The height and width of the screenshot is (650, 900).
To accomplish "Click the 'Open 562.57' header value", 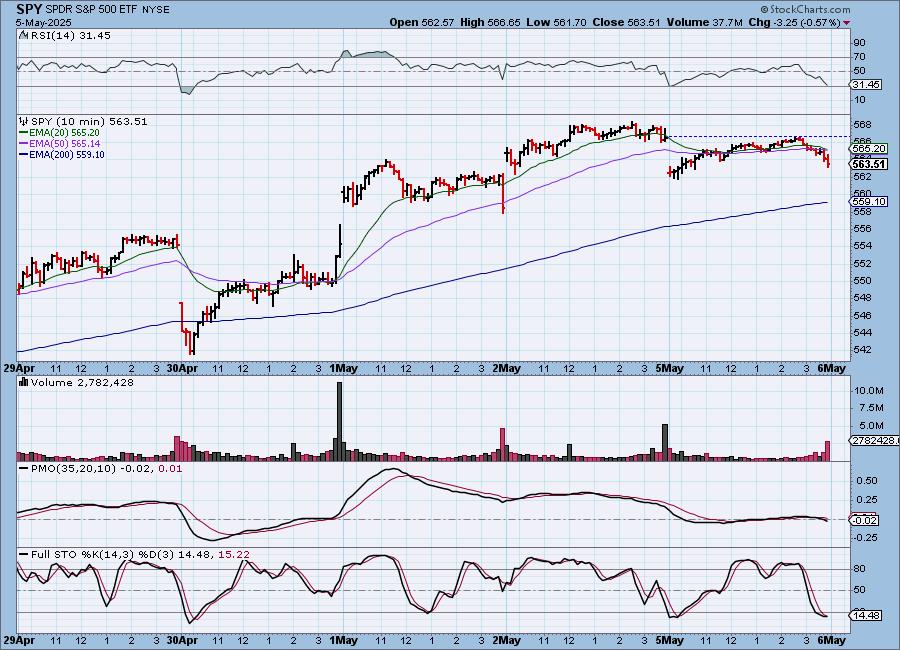I will [422, 22].
